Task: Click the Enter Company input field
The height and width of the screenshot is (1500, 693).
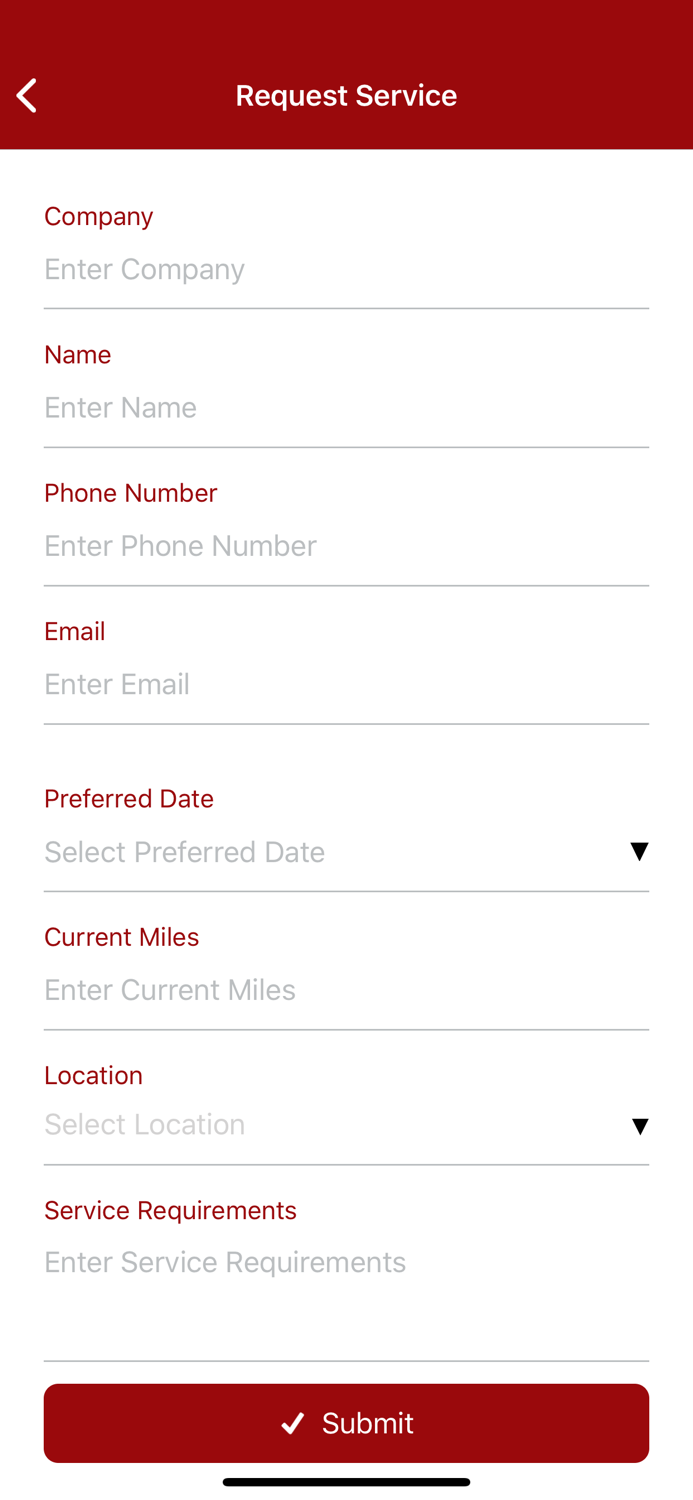Action: click(x=345, y=270)
